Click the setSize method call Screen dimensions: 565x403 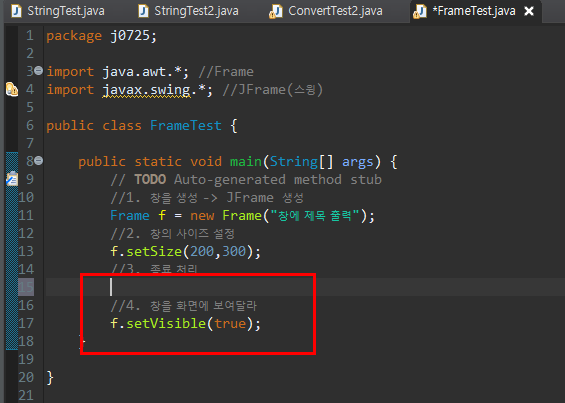pyautogui.click(x=154, y=251)
